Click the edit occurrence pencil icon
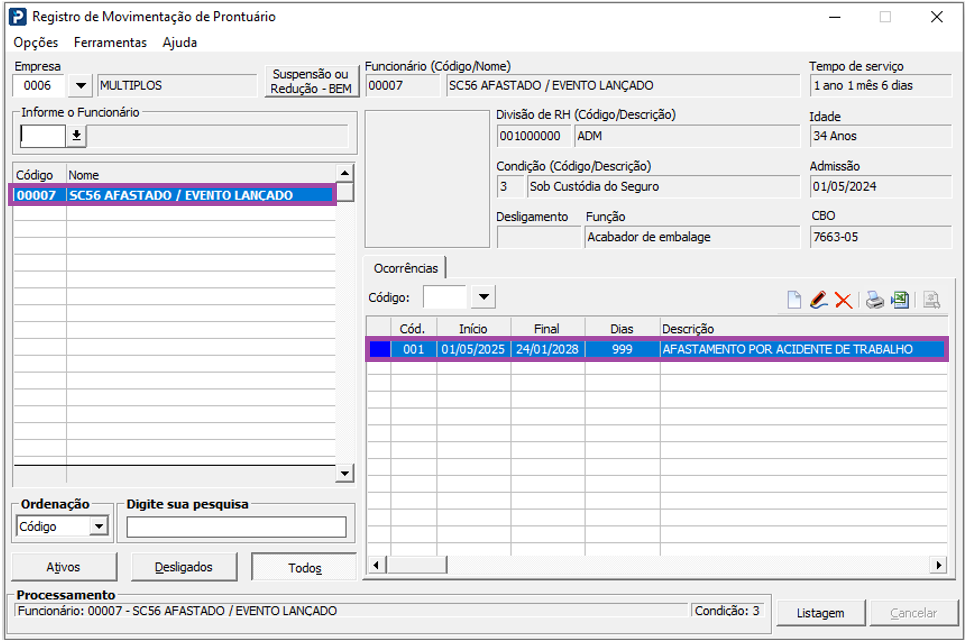Image resolution: width=966 pixels, height=640 pixels. point(818,300)
